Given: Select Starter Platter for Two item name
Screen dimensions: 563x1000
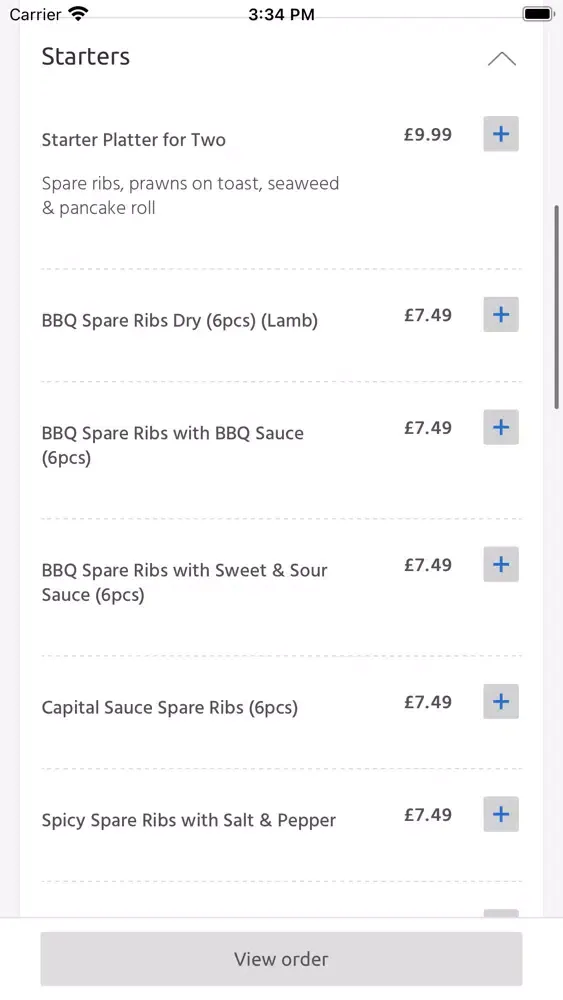Looking at the screenshot, I should pyautogui.click(x=133, y=140).
